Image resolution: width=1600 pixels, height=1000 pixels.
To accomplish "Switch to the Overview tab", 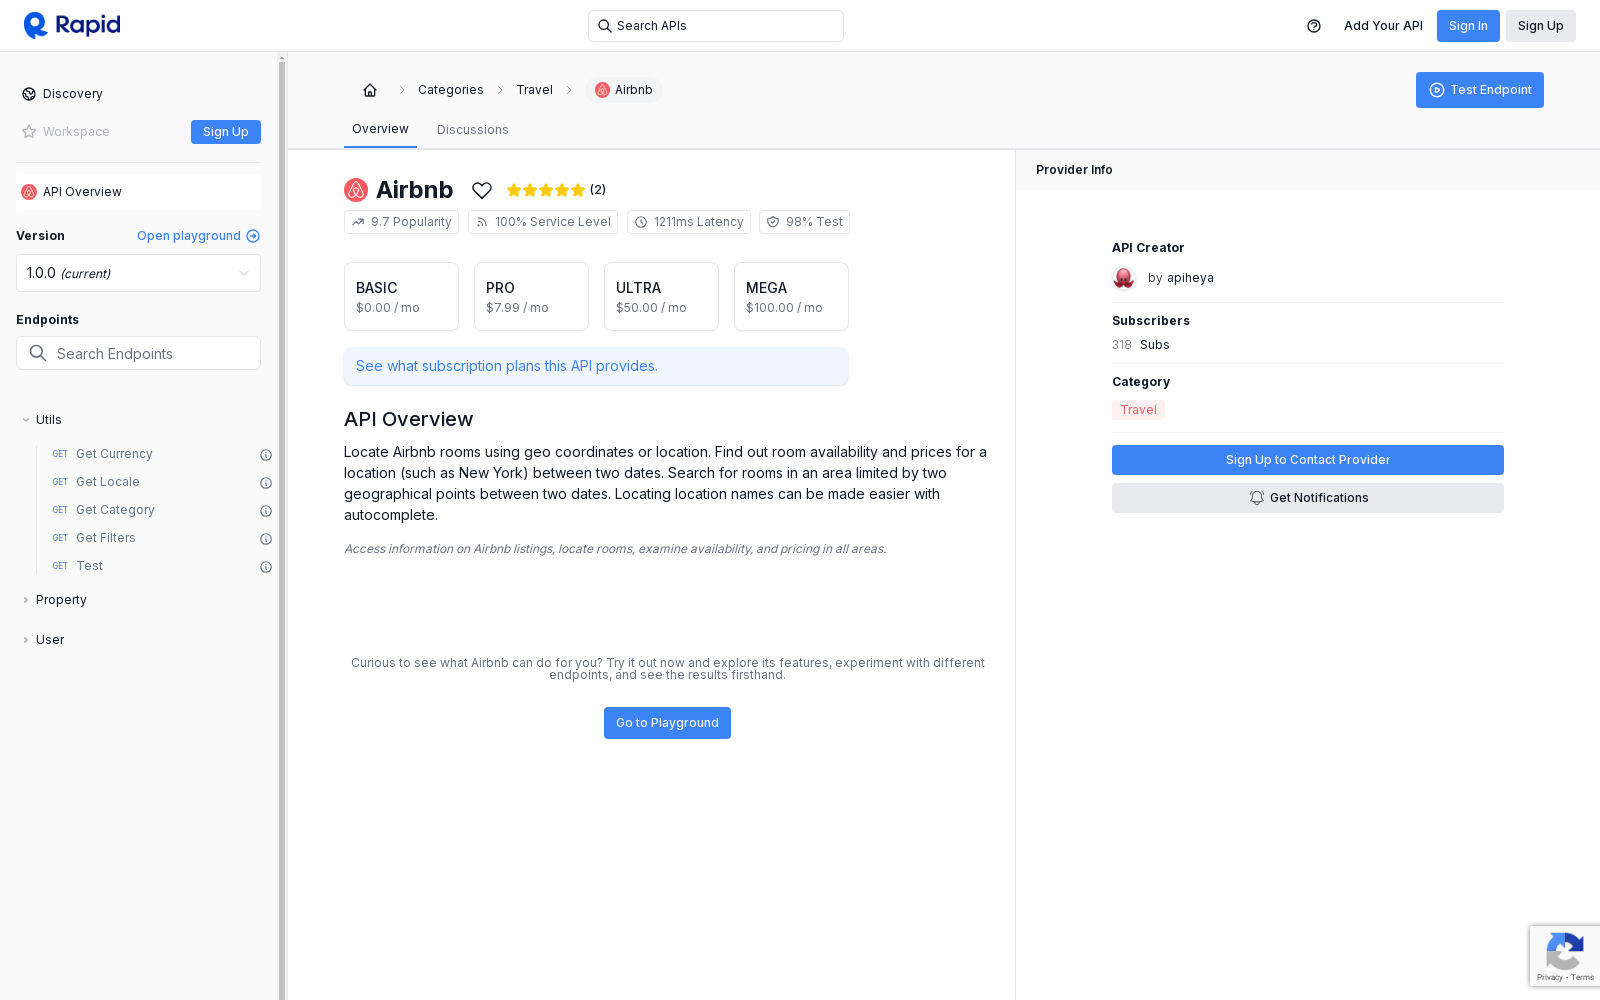I will [x=380, y=129].
